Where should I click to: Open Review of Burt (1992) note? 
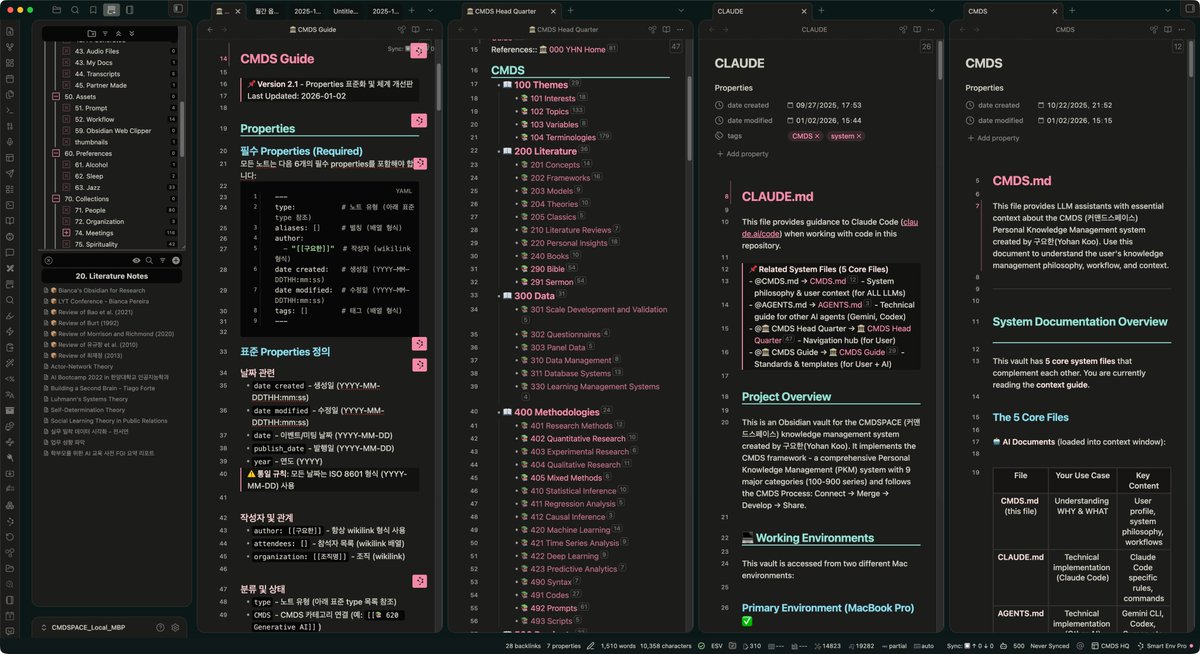pos(88,323)
